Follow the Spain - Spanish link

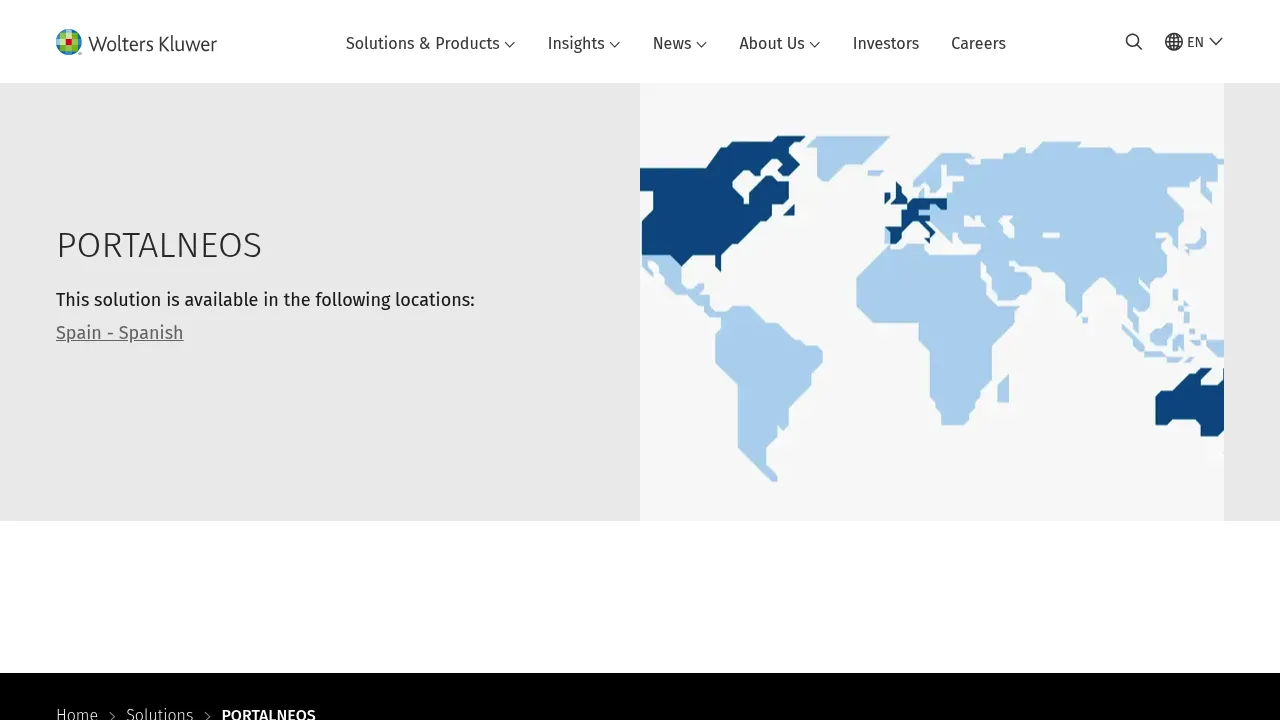[120, 333]
